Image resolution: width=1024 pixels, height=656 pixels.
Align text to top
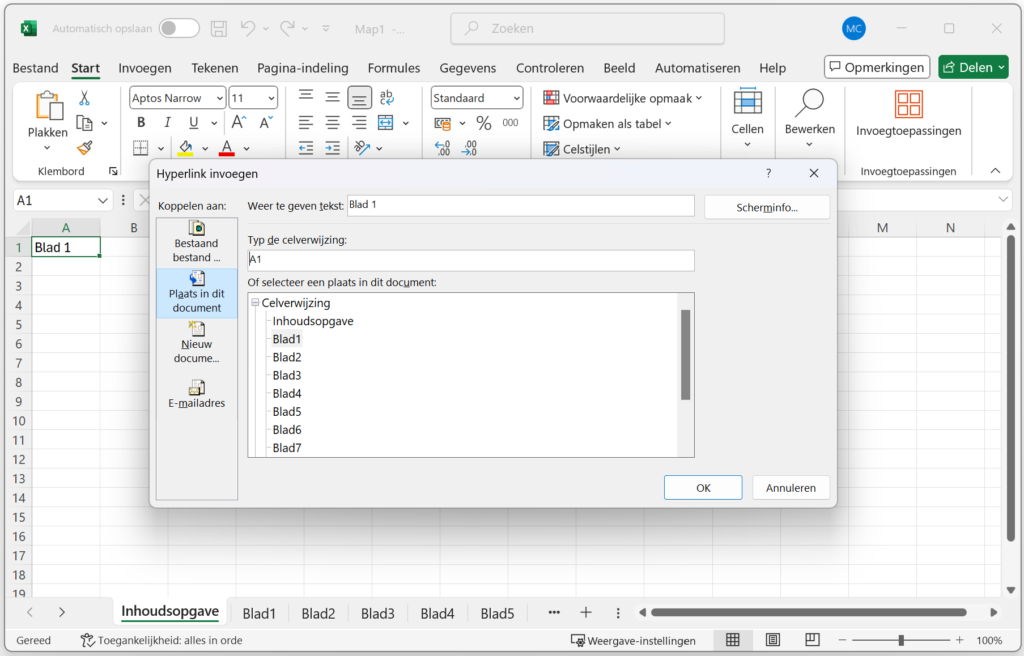306,97
